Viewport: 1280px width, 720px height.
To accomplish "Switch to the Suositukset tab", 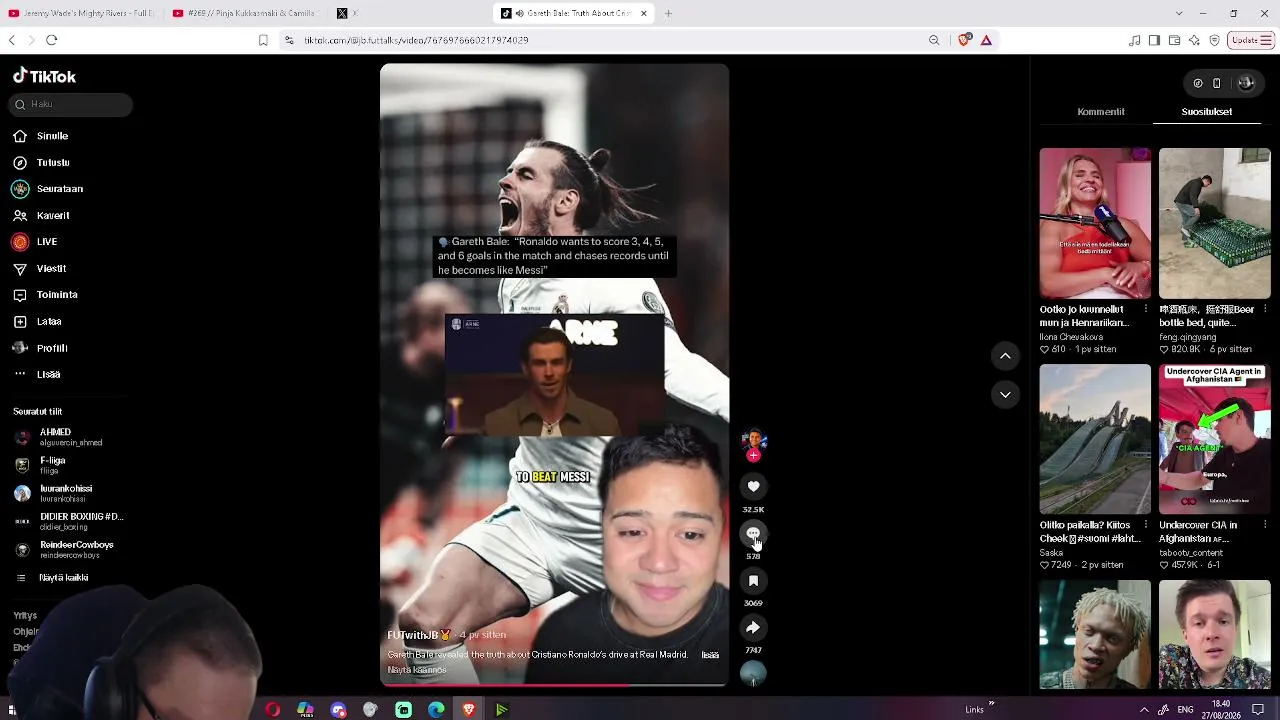I will [1207, 112].
